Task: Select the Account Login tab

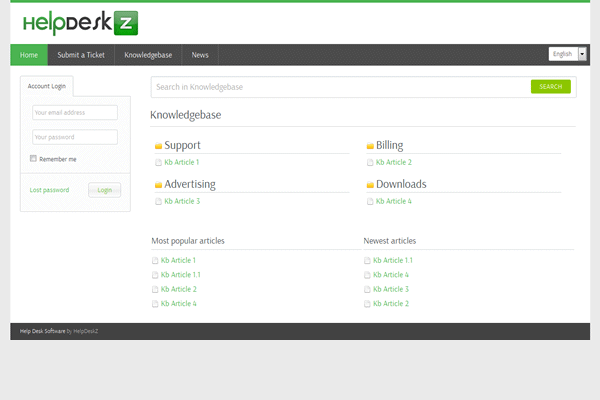Action: [x=47, y=87]
